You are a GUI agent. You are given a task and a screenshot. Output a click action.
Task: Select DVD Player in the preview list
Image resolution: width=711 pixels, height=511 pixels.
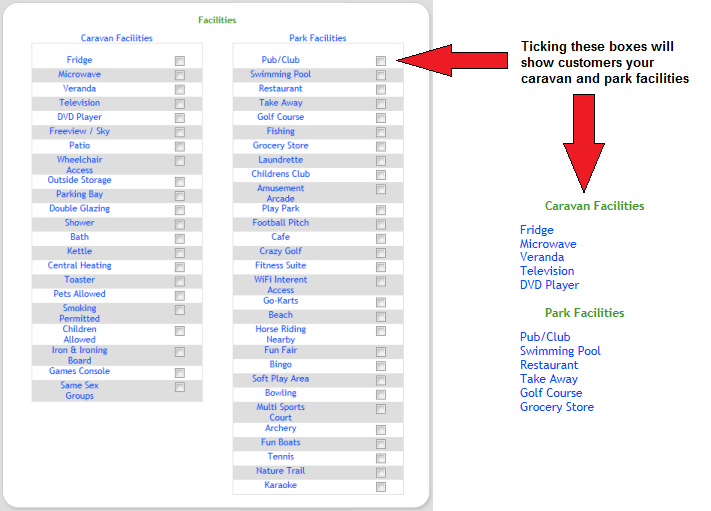[549, 285]
